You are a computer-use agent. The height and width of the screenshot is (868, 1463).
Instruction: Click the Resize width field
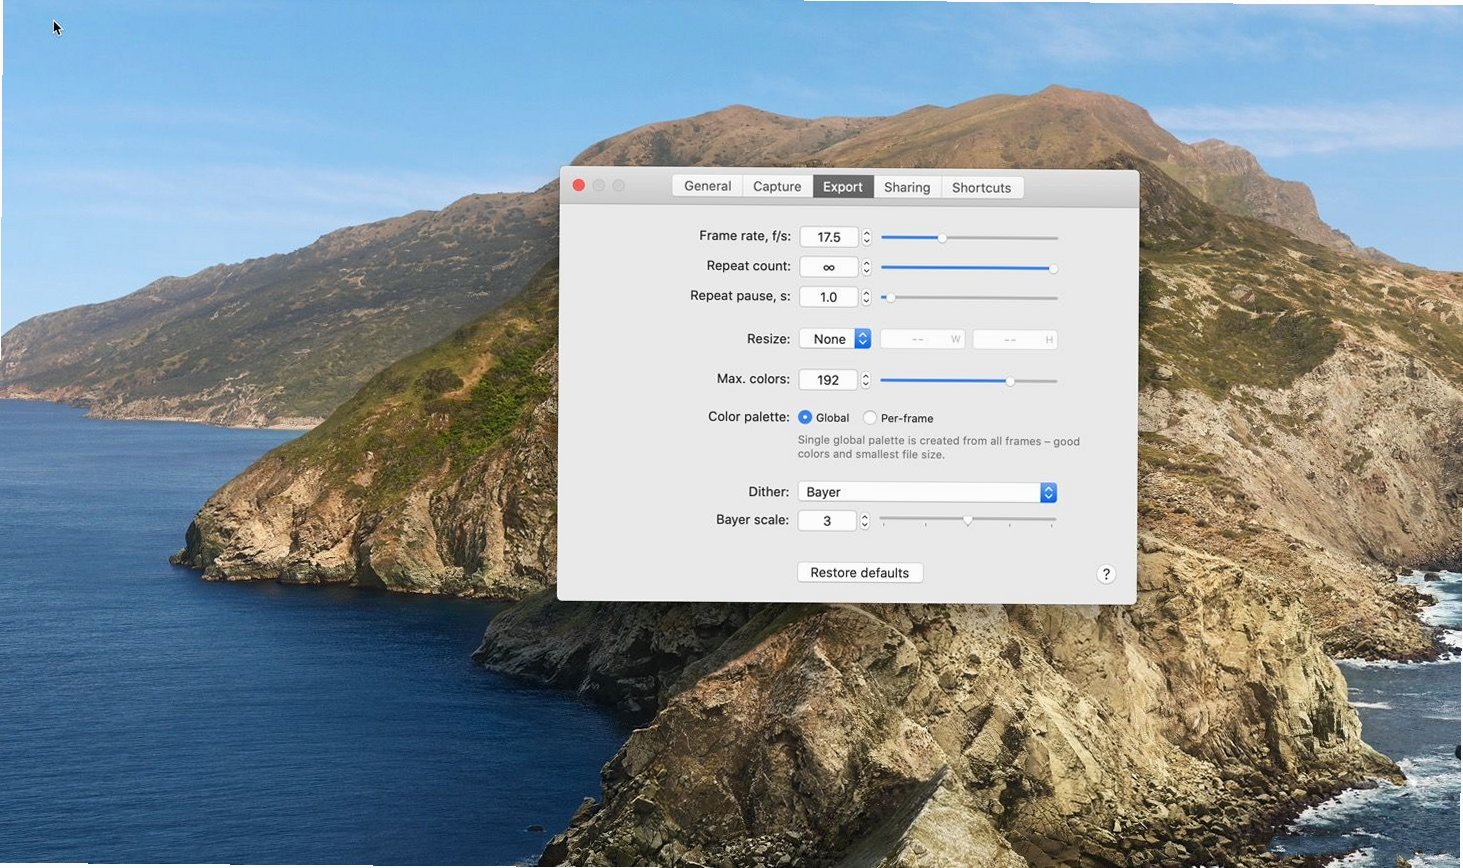(922, 340)
